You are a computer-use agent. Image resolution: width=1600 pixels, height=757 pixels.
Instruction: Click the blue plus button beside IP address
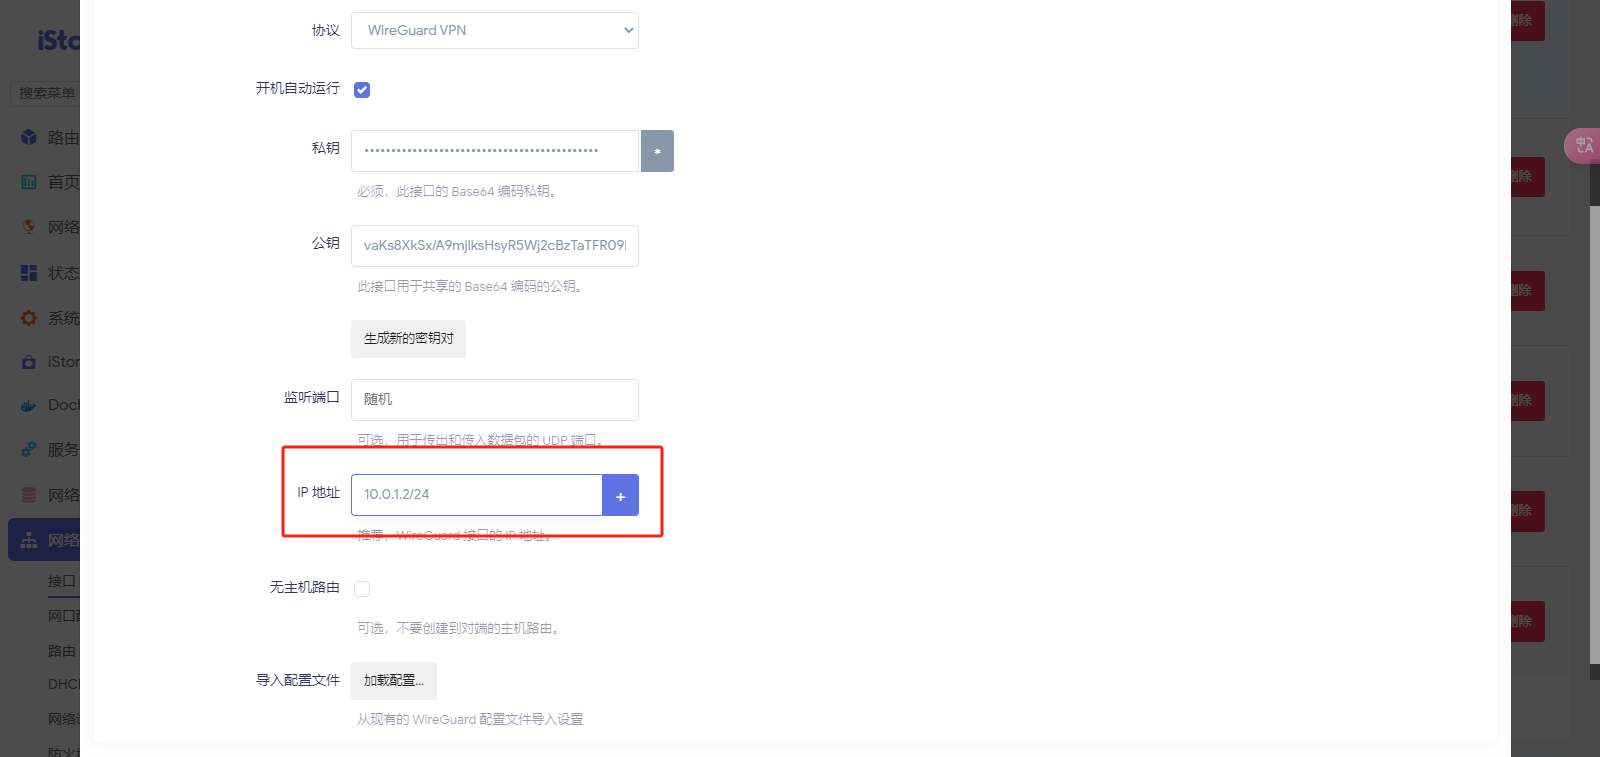620,495
